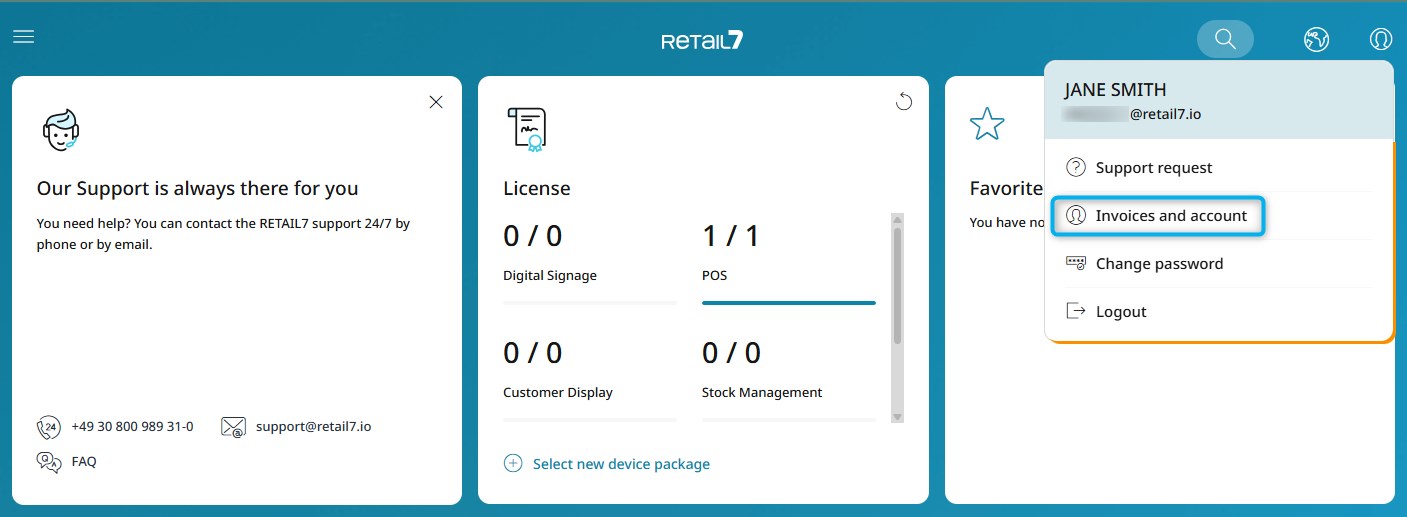Image resolution: width=1407 pixels, height=517 pixels.
Task: Click the RETAIL7 logo
Action: click(702, 41)
